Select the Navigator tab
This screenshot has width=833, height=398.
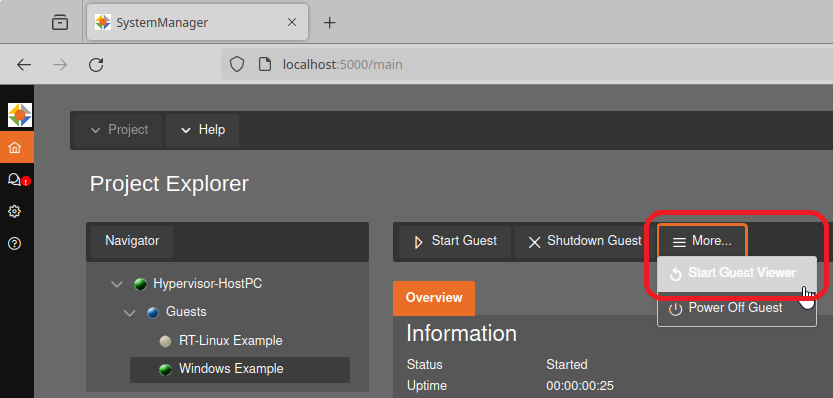click(132, 241)
